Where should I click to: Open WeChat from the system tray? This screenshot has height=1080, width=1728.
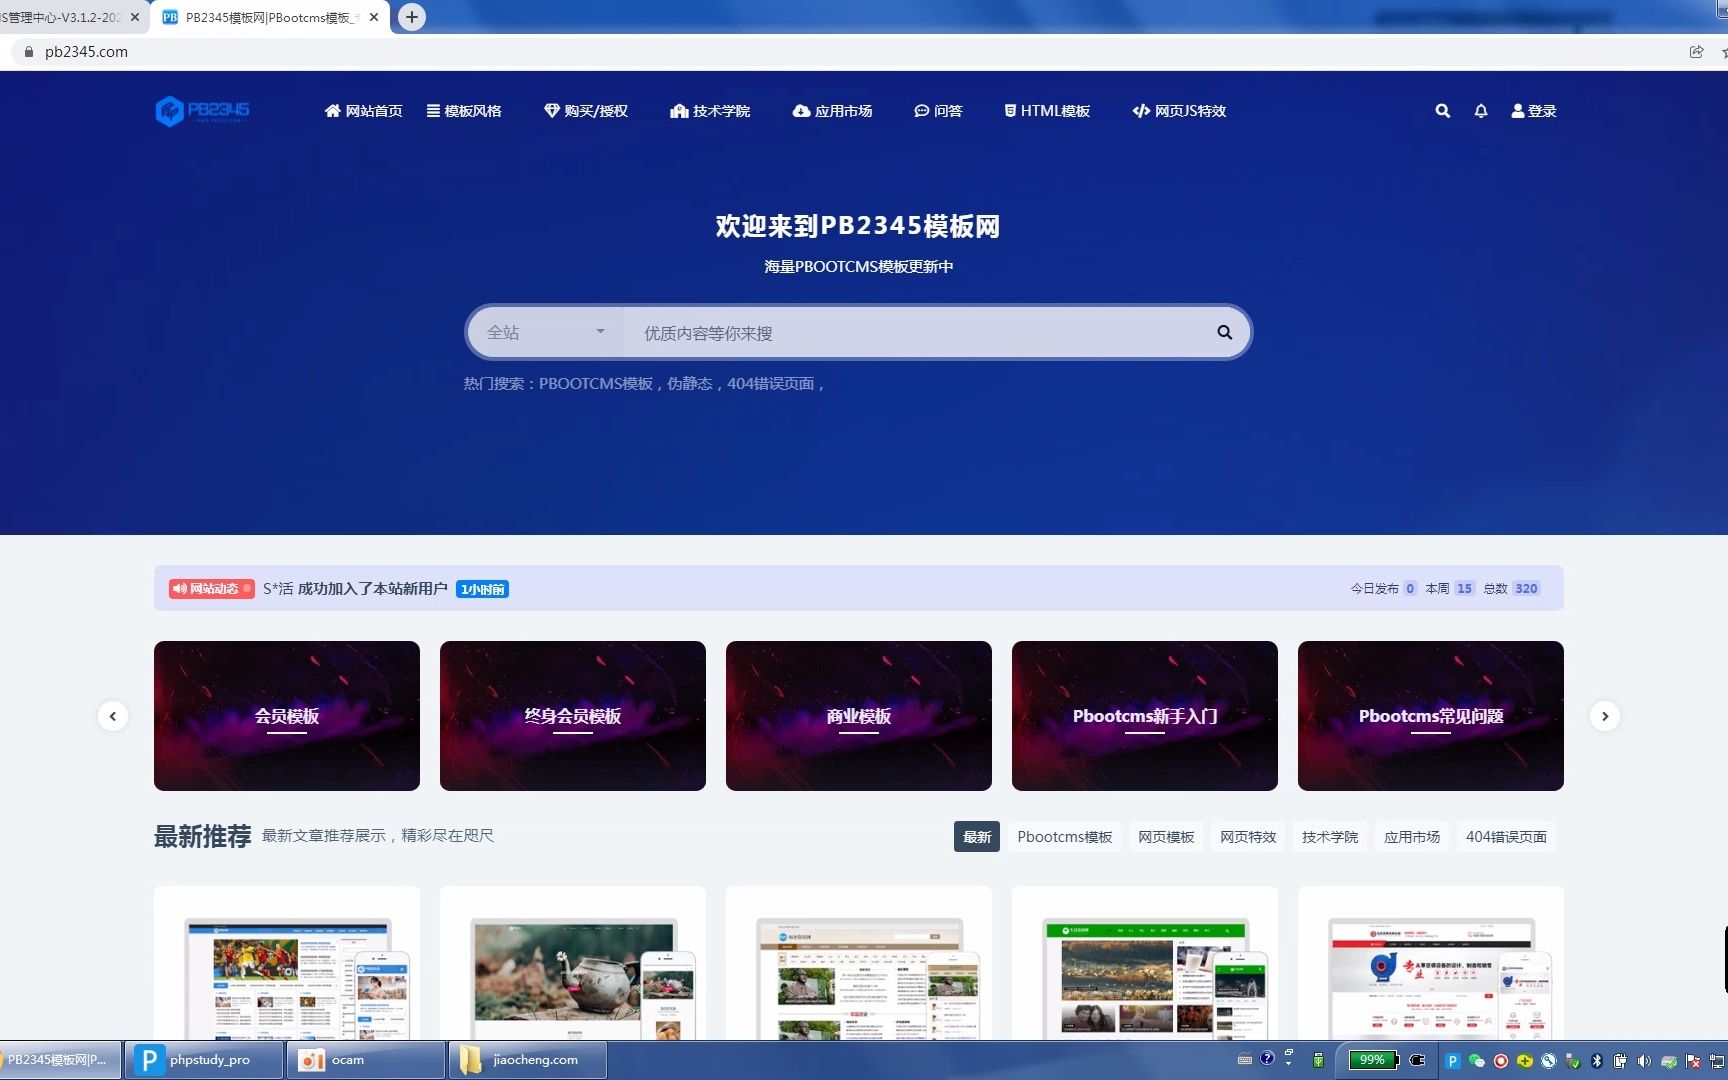pyautogui.click(x=1476, y=1060)
